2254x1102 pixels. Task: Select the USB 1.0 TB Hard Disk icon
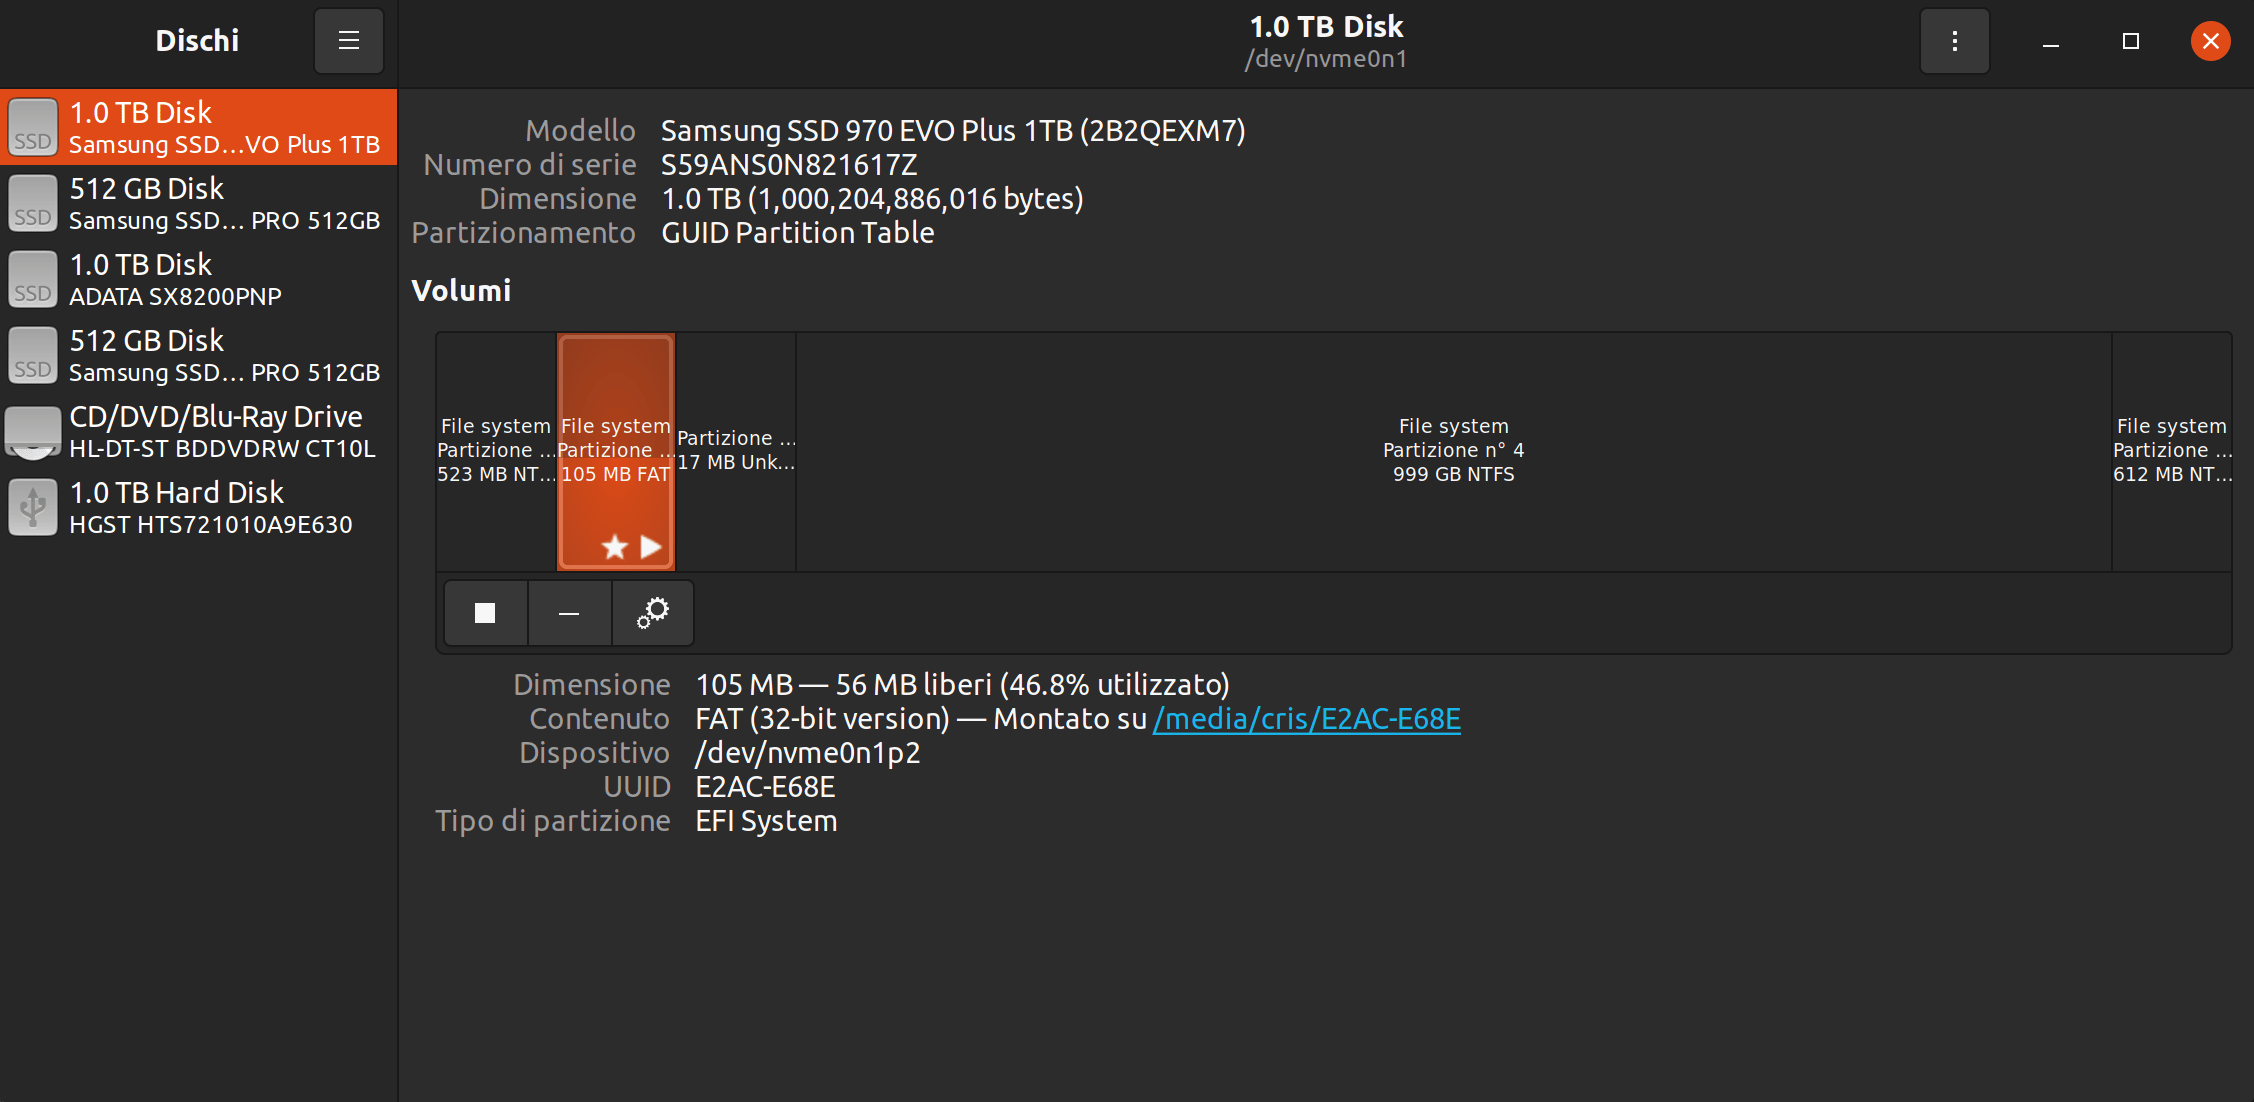coord(33,508)
